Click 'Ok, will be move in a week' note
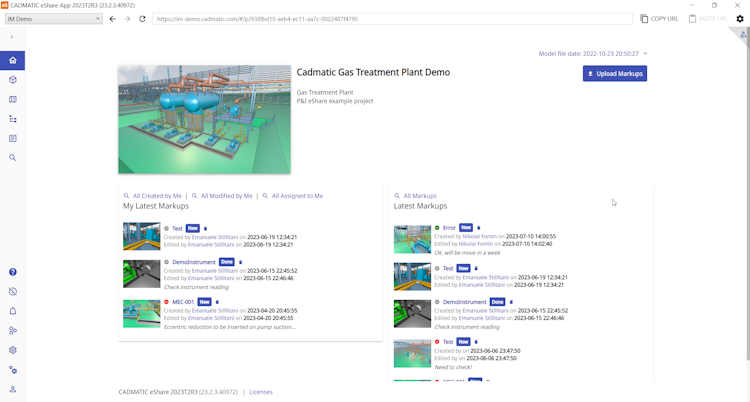The image size is (750, 402). pos(467,253)
